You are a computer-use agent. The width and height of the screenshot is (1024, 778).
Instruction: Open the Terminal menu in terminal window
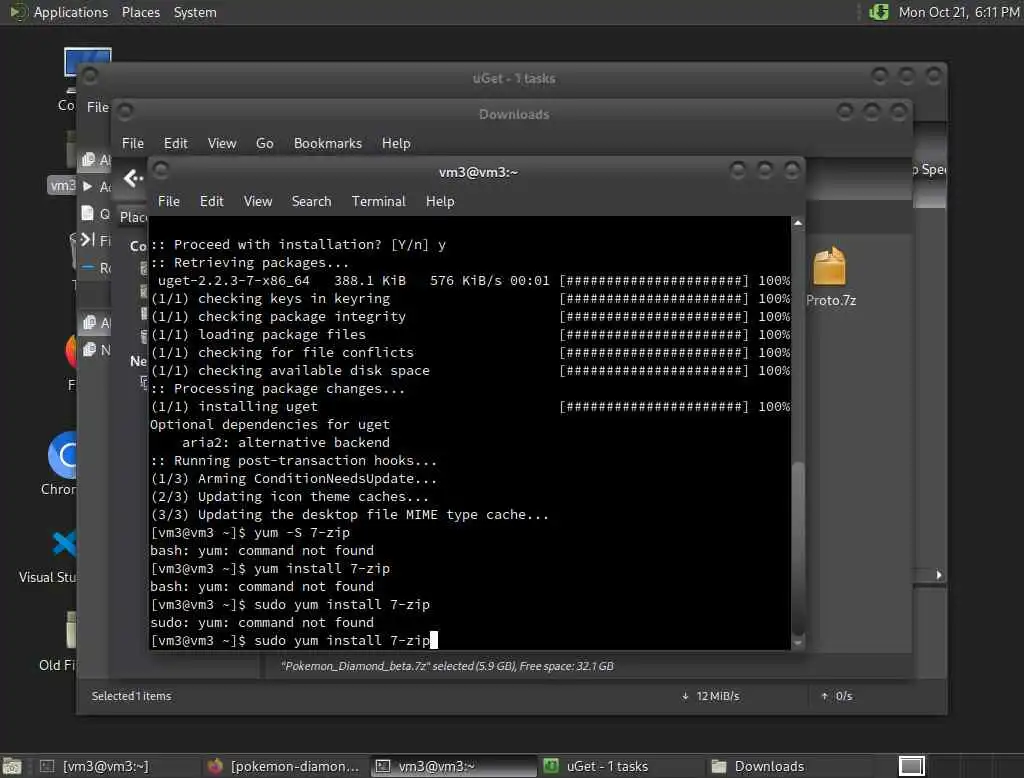pos(379,201)
